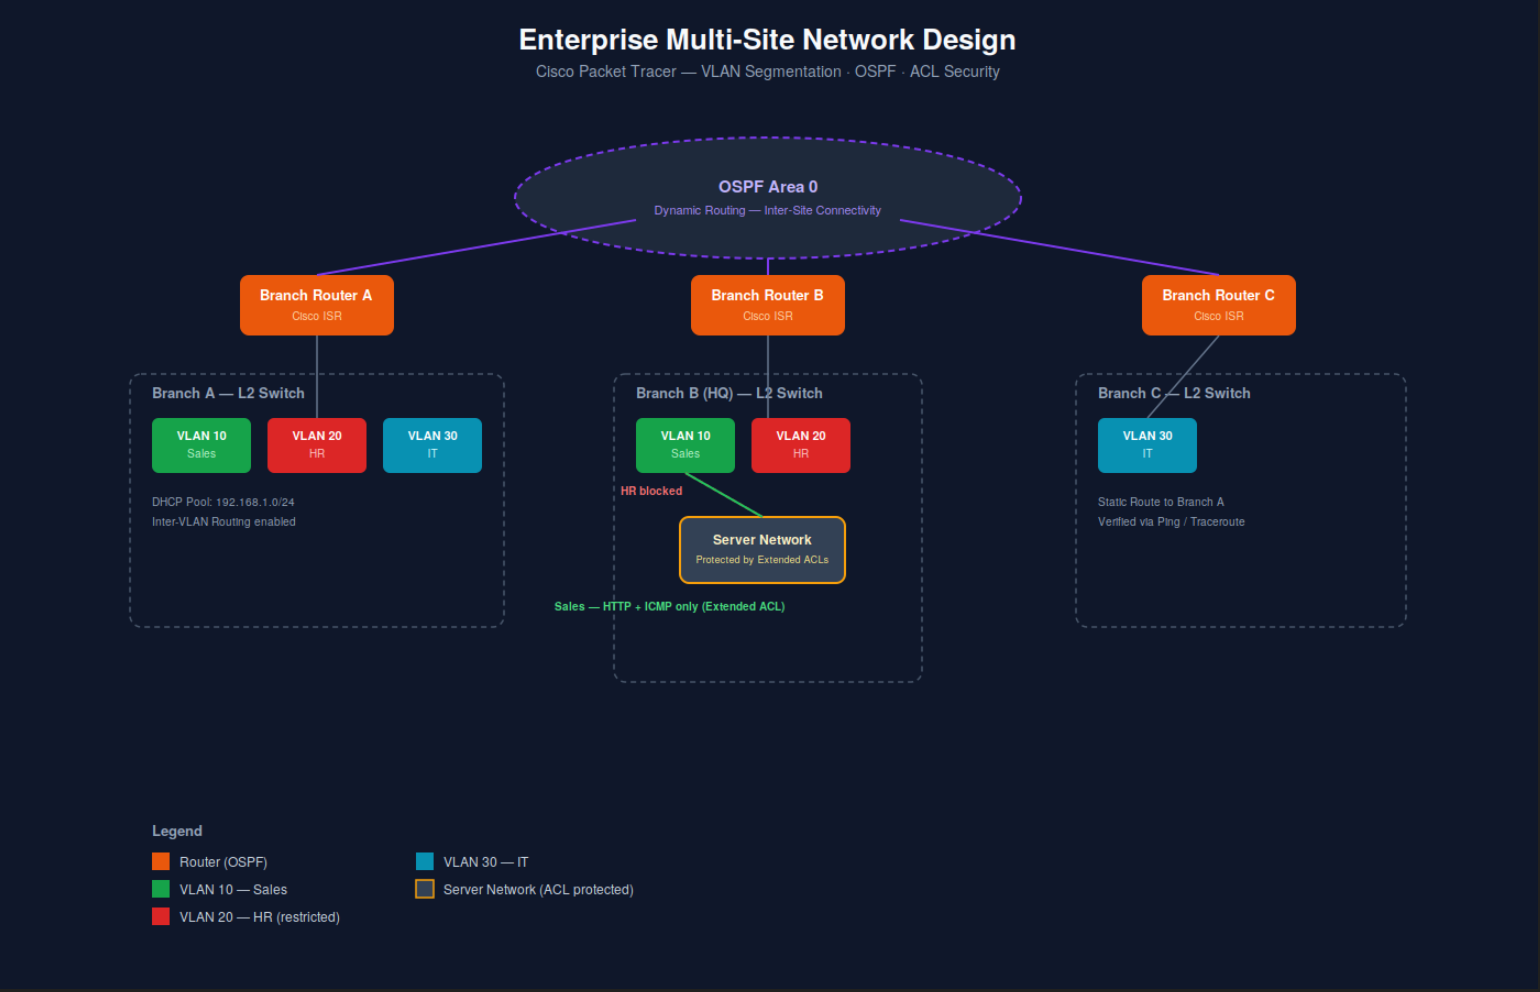Click 'VLAN 10 — Sales' legend text

tap(233, 890)
